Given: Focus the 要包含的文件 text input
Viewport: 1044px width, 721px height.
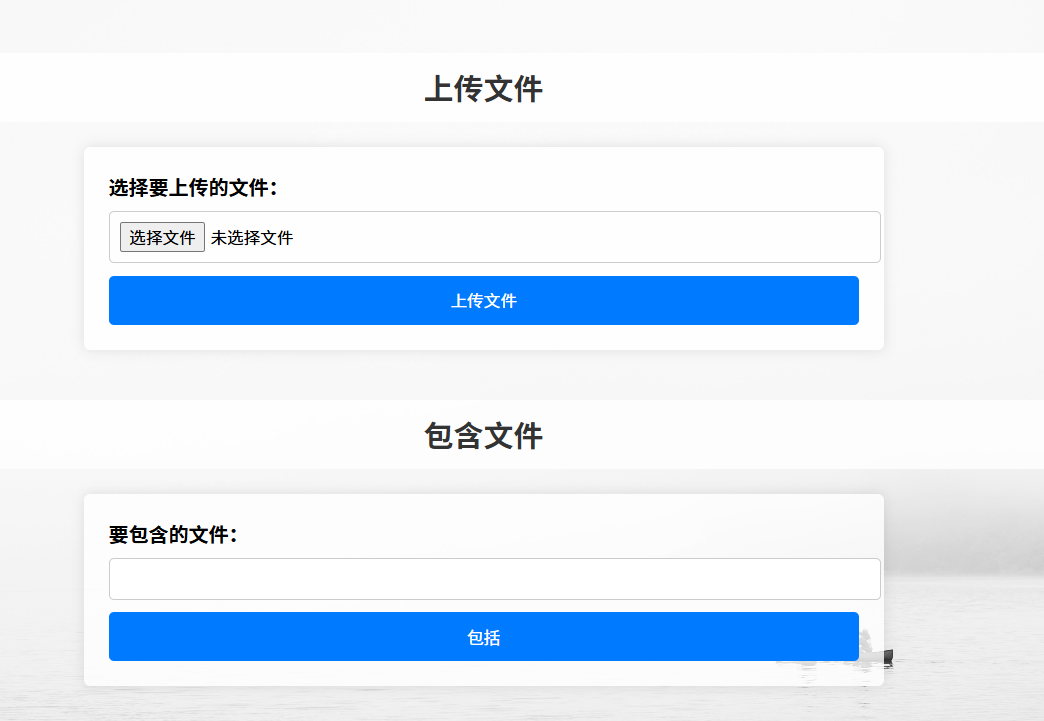Looking at the screenshot, I should [x=494, y=579].
